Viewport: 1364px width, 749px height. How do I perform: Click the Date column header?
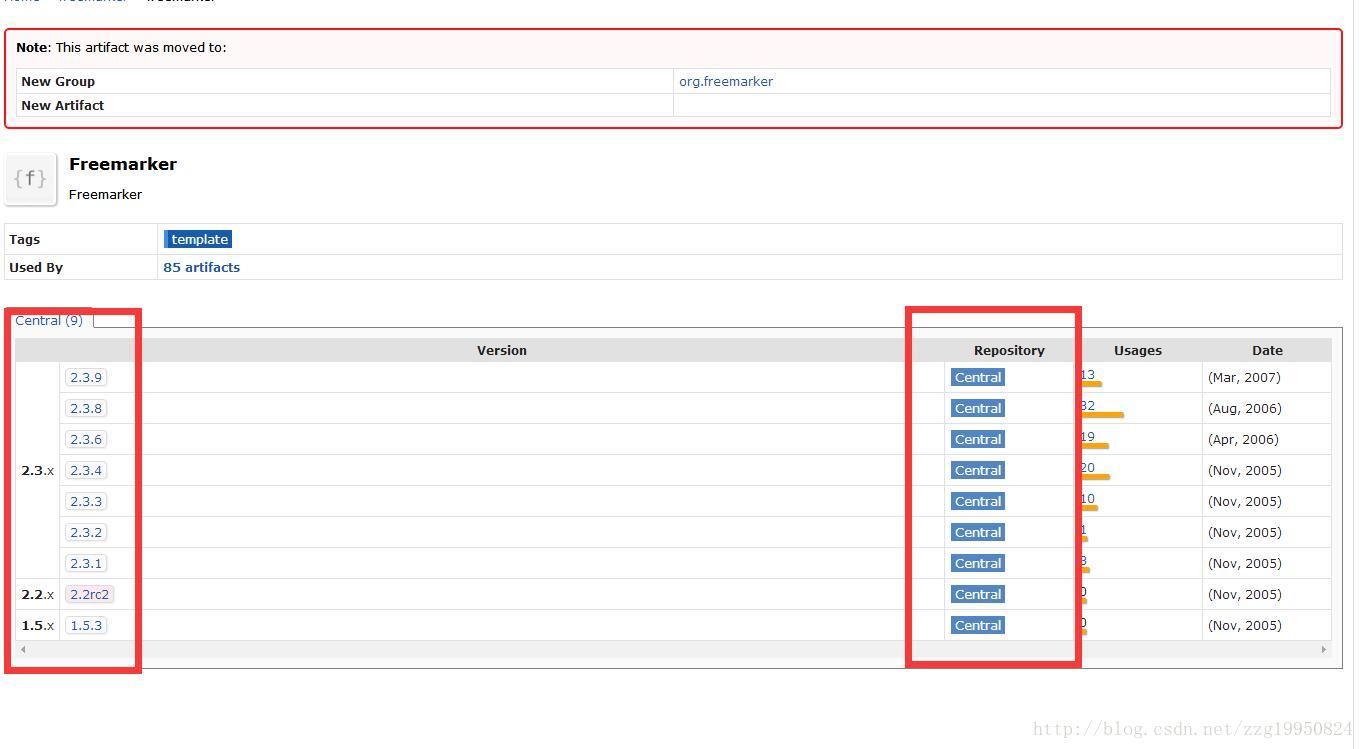(x=1267, y=350)
